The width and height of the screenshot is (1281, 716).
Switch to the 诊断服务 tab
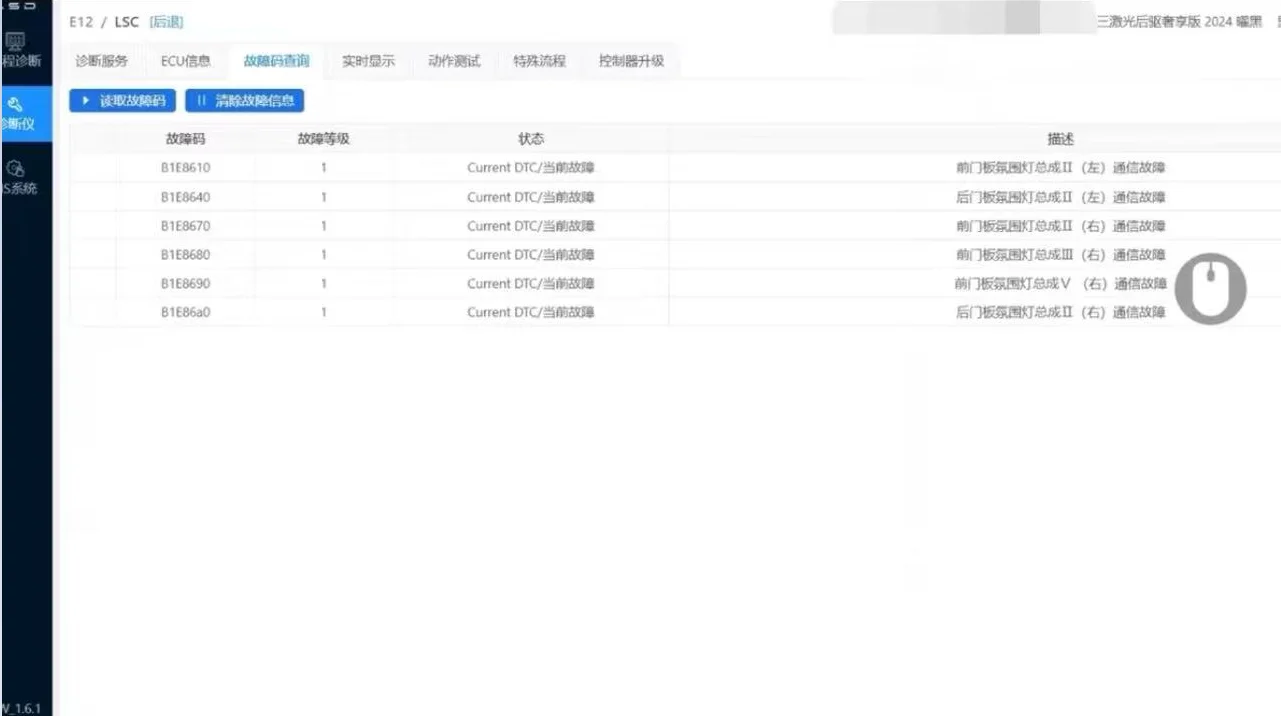click(x=102, y=61)
